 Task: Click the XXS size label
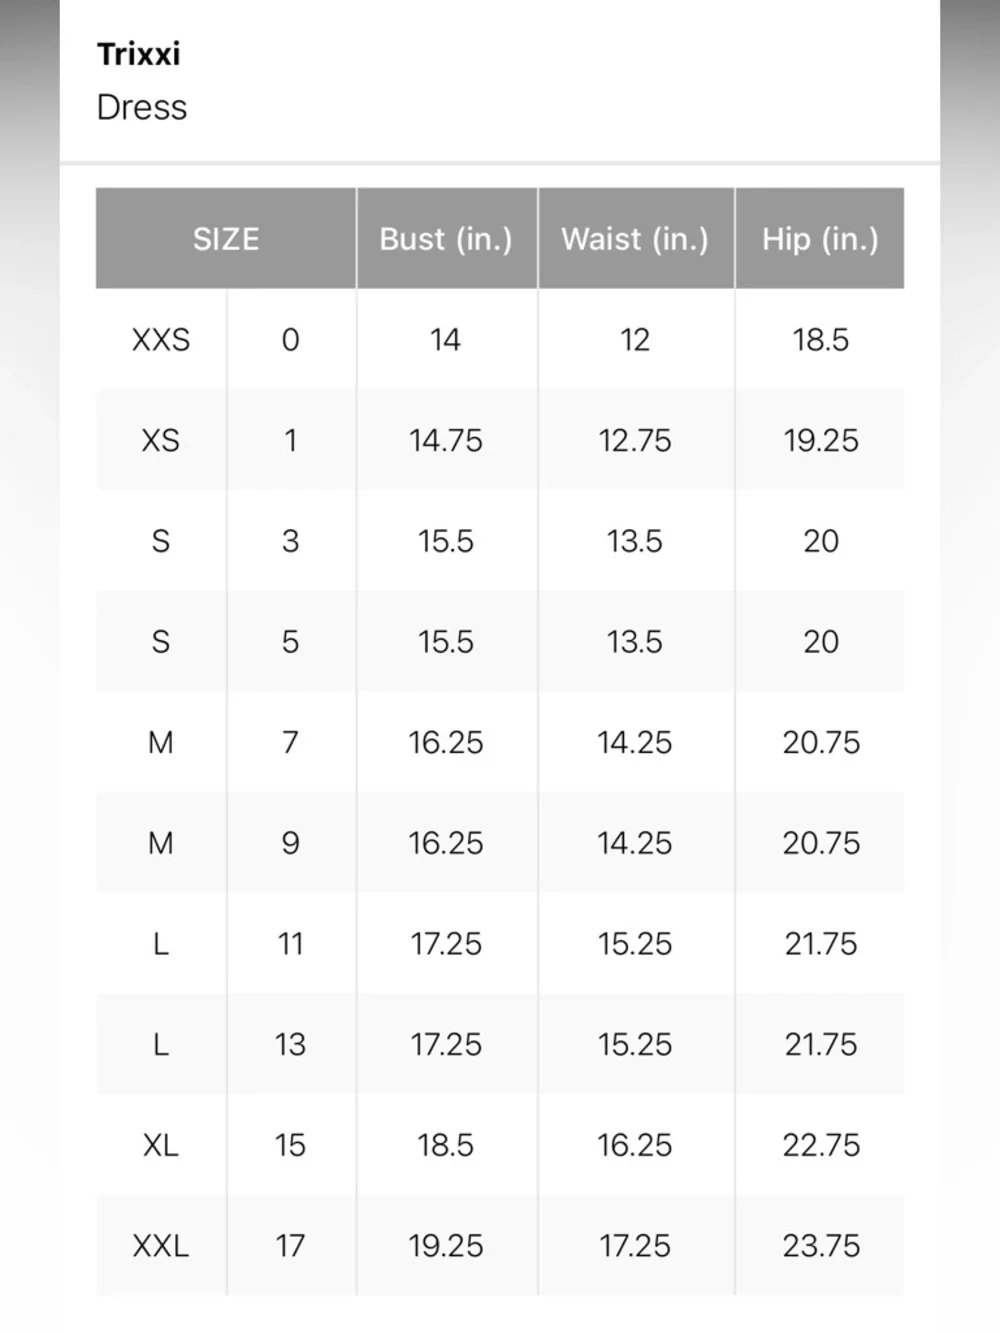click(x=161, y=340)
